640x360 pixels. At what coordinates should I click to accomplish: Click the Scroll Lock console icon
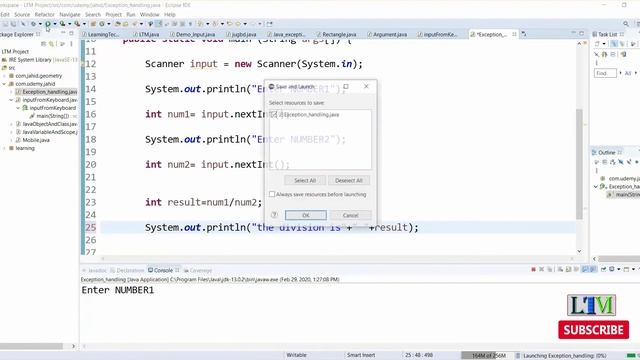(x=568, y=269)
